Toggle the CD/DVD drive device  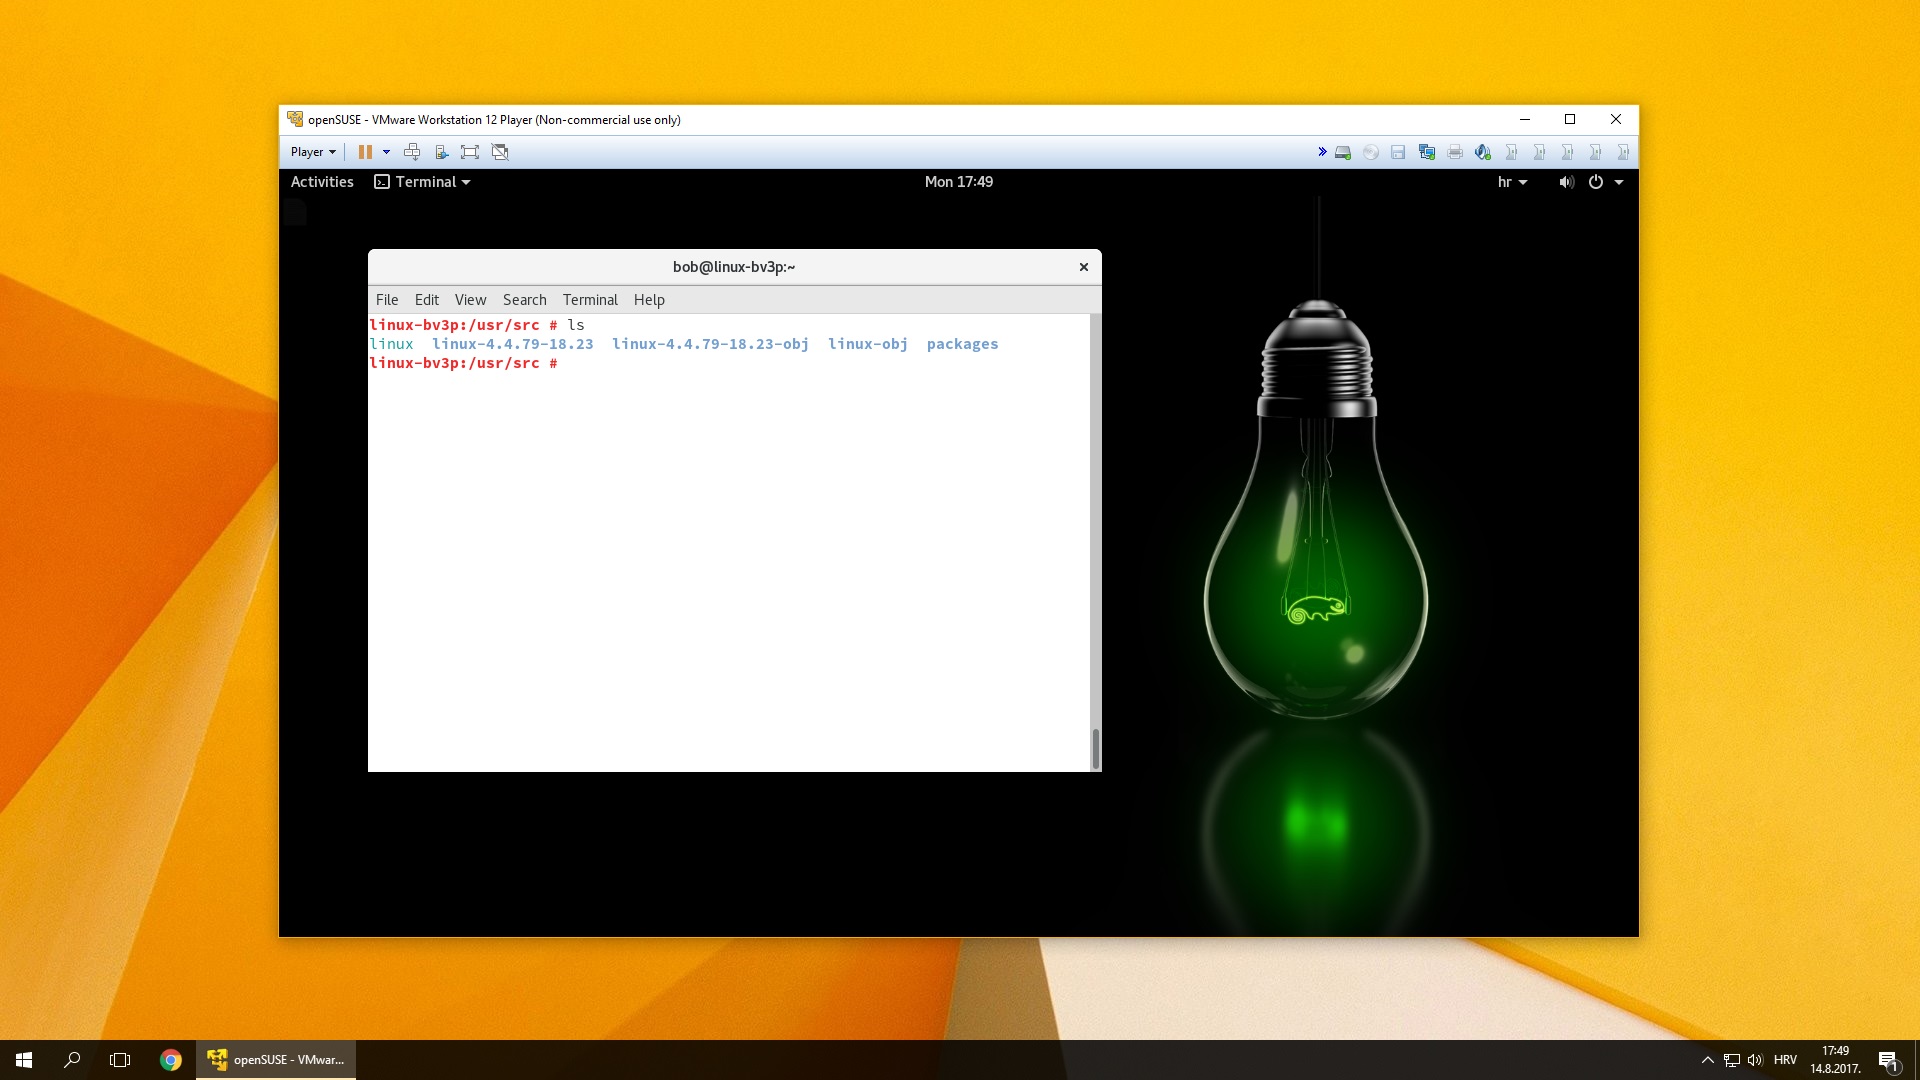click(x=1371, y=152)
